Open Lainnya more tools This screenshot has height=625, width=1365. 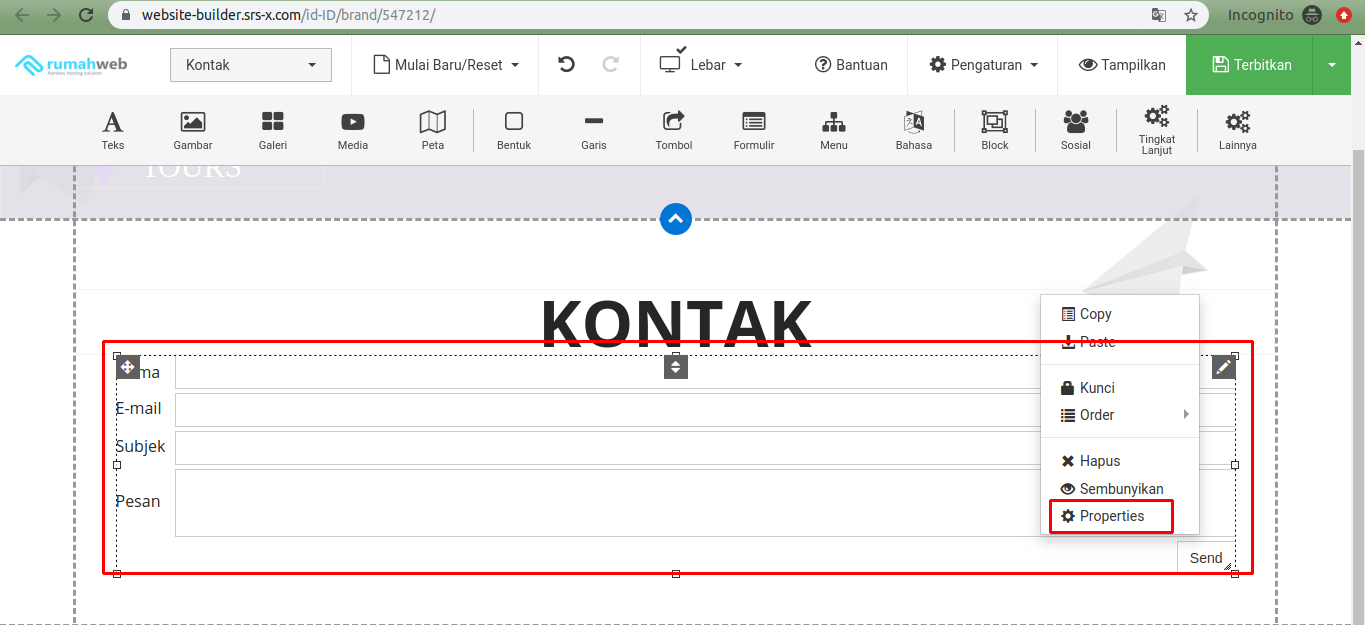tap(1238, 131)
